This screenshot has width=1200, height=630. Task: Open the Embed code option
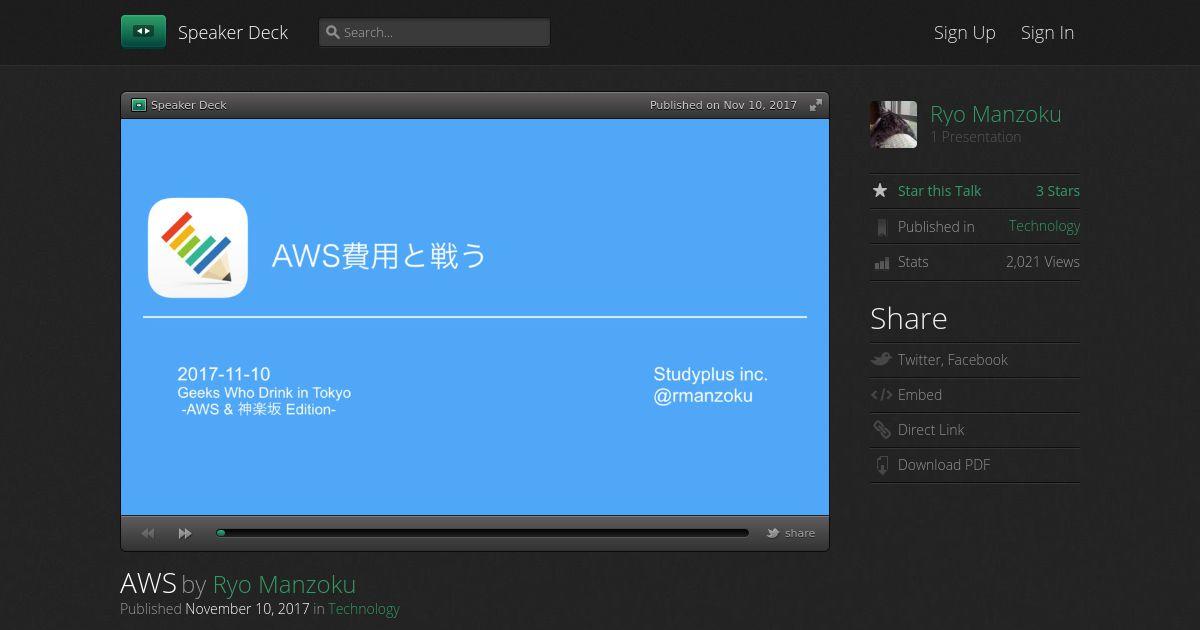tap(919, 395)
